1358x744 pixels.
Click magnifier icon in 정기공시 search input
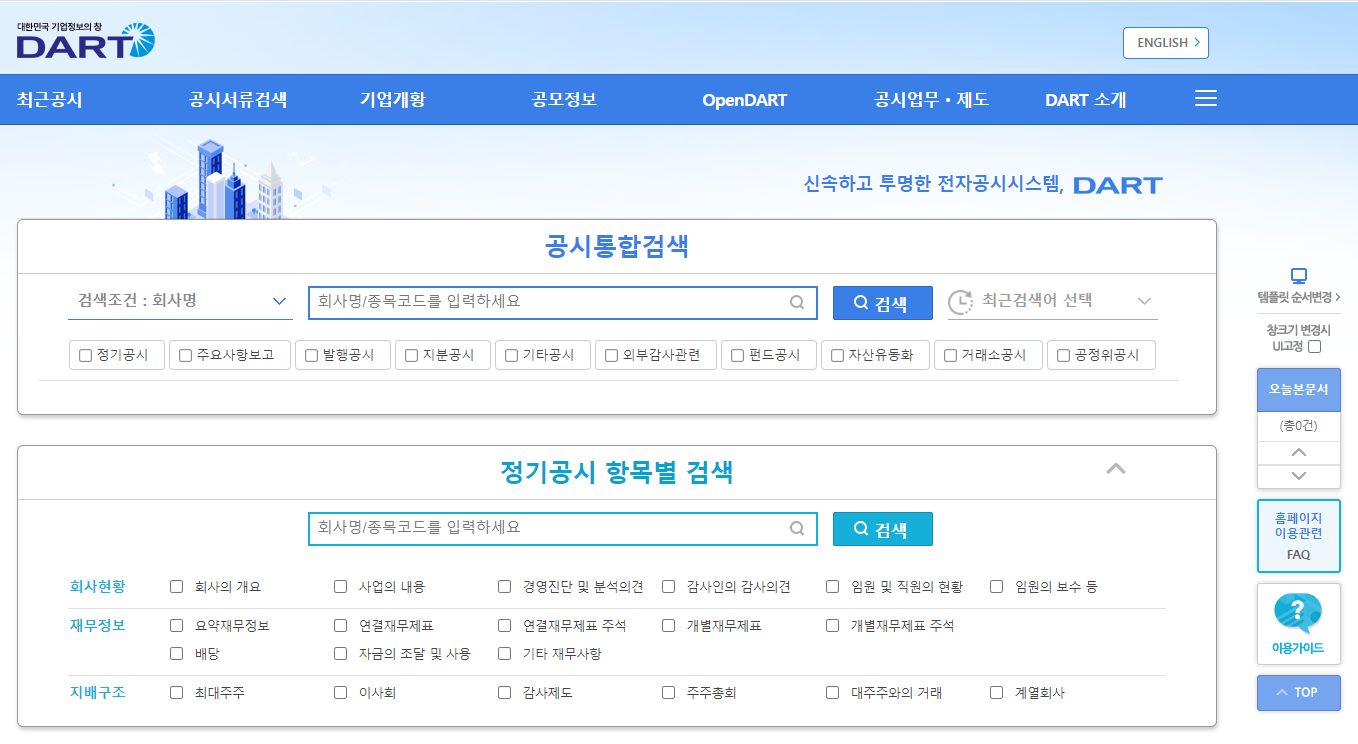(797, 528)
